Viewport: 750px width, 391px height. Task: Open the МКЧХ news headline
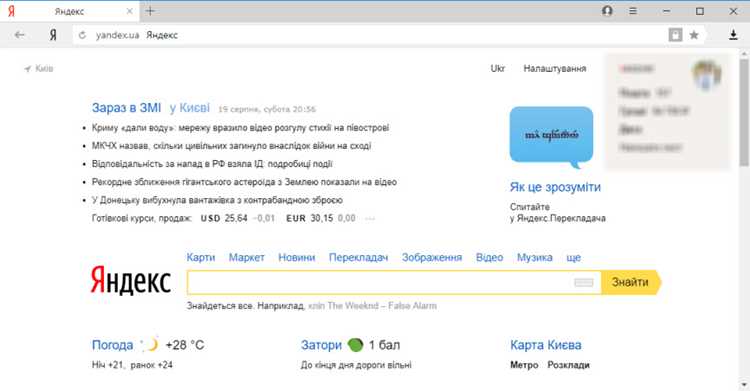(232, 145)
